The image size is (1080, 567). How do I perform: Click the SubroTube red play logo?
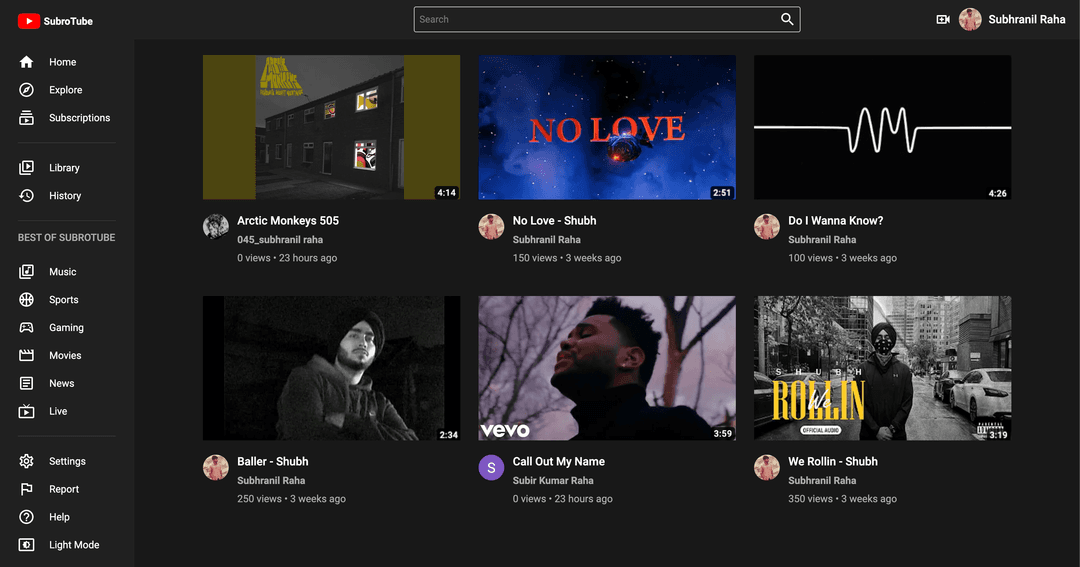(x=28, y=21)
